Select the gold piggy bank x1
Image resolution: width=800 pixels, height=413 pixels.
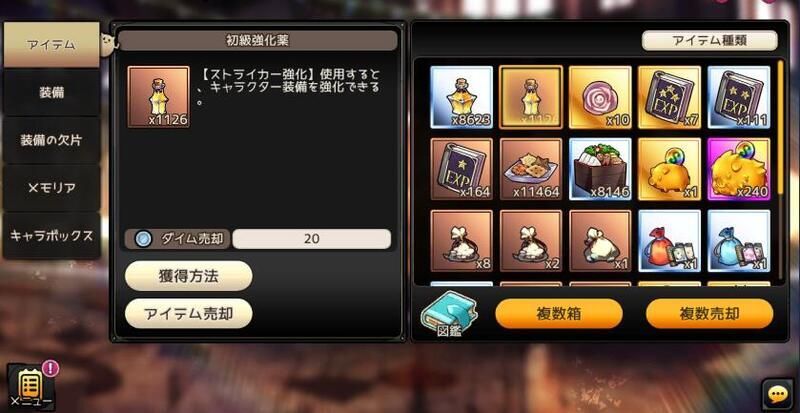pyautogui.click(x=669, y=169)
